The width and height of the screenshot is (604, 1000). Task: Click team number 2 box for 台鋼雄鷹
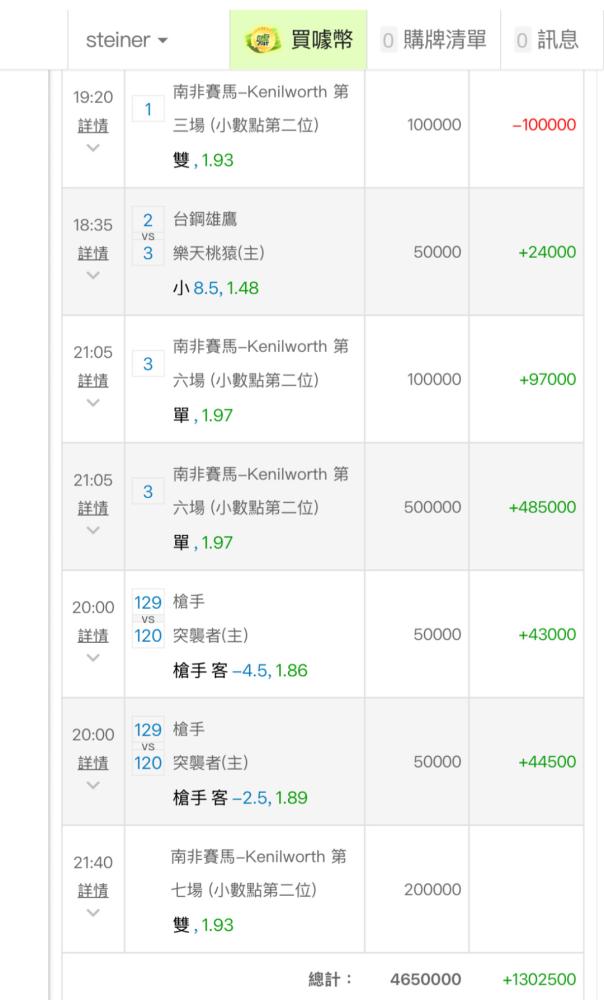point(148,220)
